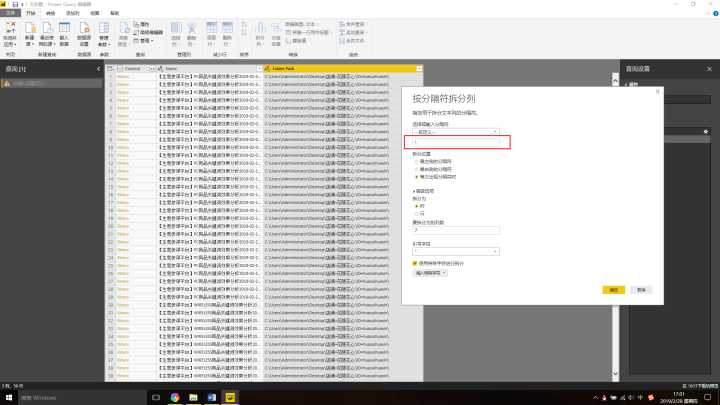Select the left-most delimiter radio option

pyautogui.click(x=416, y=160)
